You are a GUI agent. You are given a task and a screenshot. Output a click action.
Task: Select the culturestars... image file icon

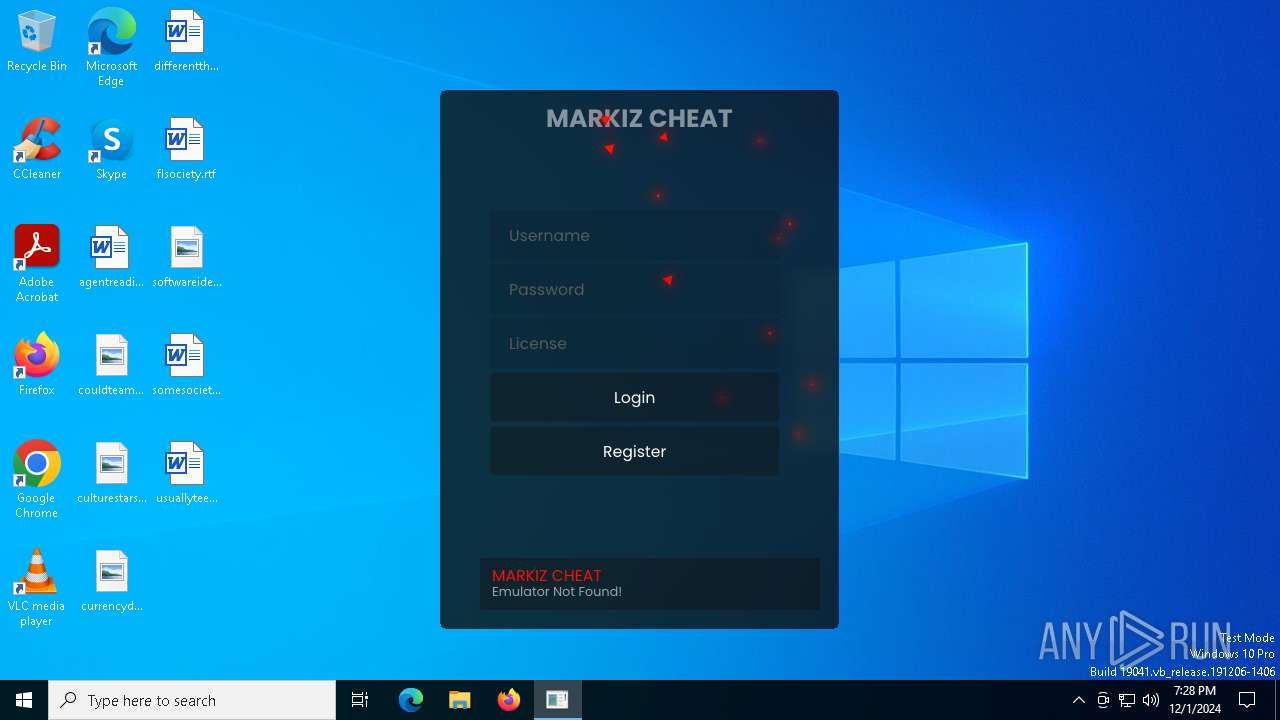coord(111,474)
